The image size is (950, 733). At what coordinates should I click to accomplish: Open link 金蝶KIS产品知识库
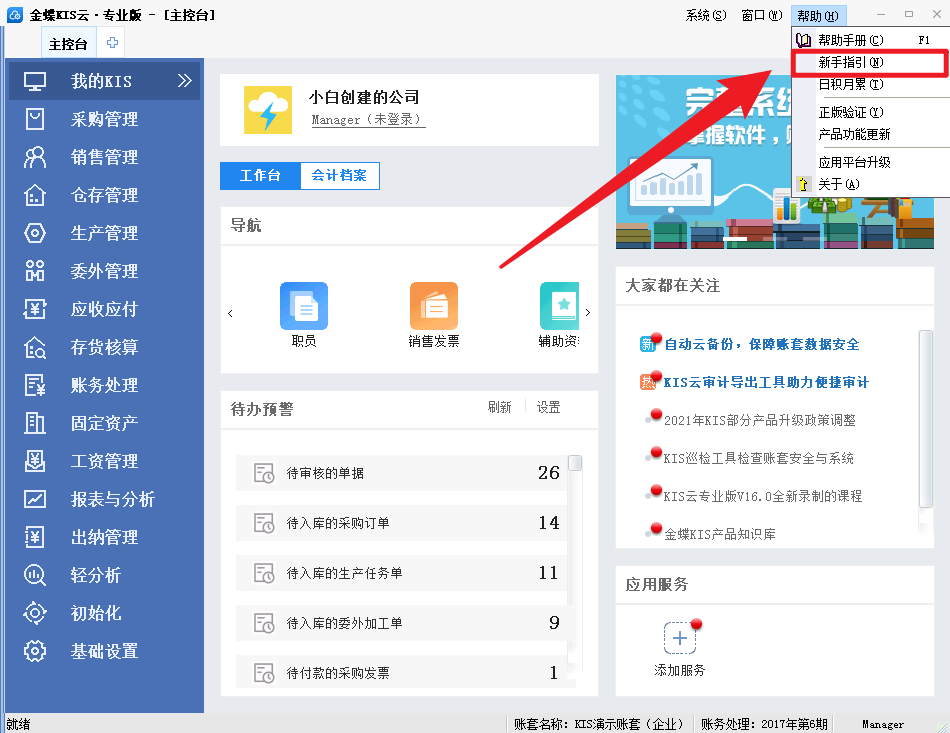720,534
